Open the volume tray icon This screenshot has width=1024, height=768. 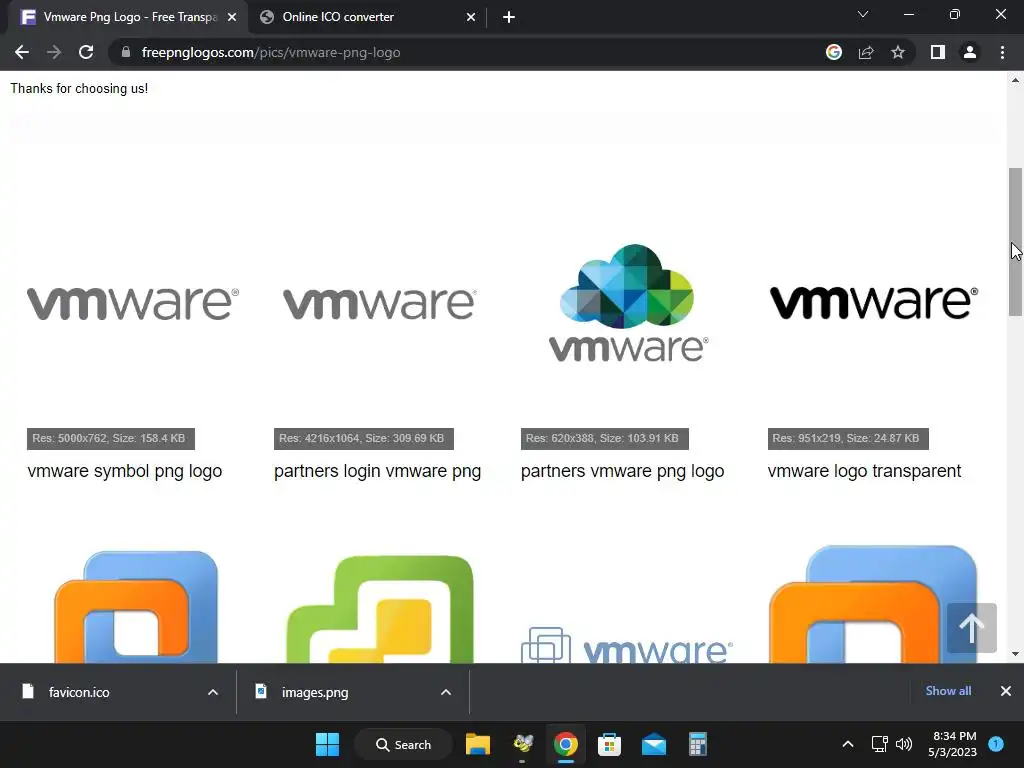[904, 744]
